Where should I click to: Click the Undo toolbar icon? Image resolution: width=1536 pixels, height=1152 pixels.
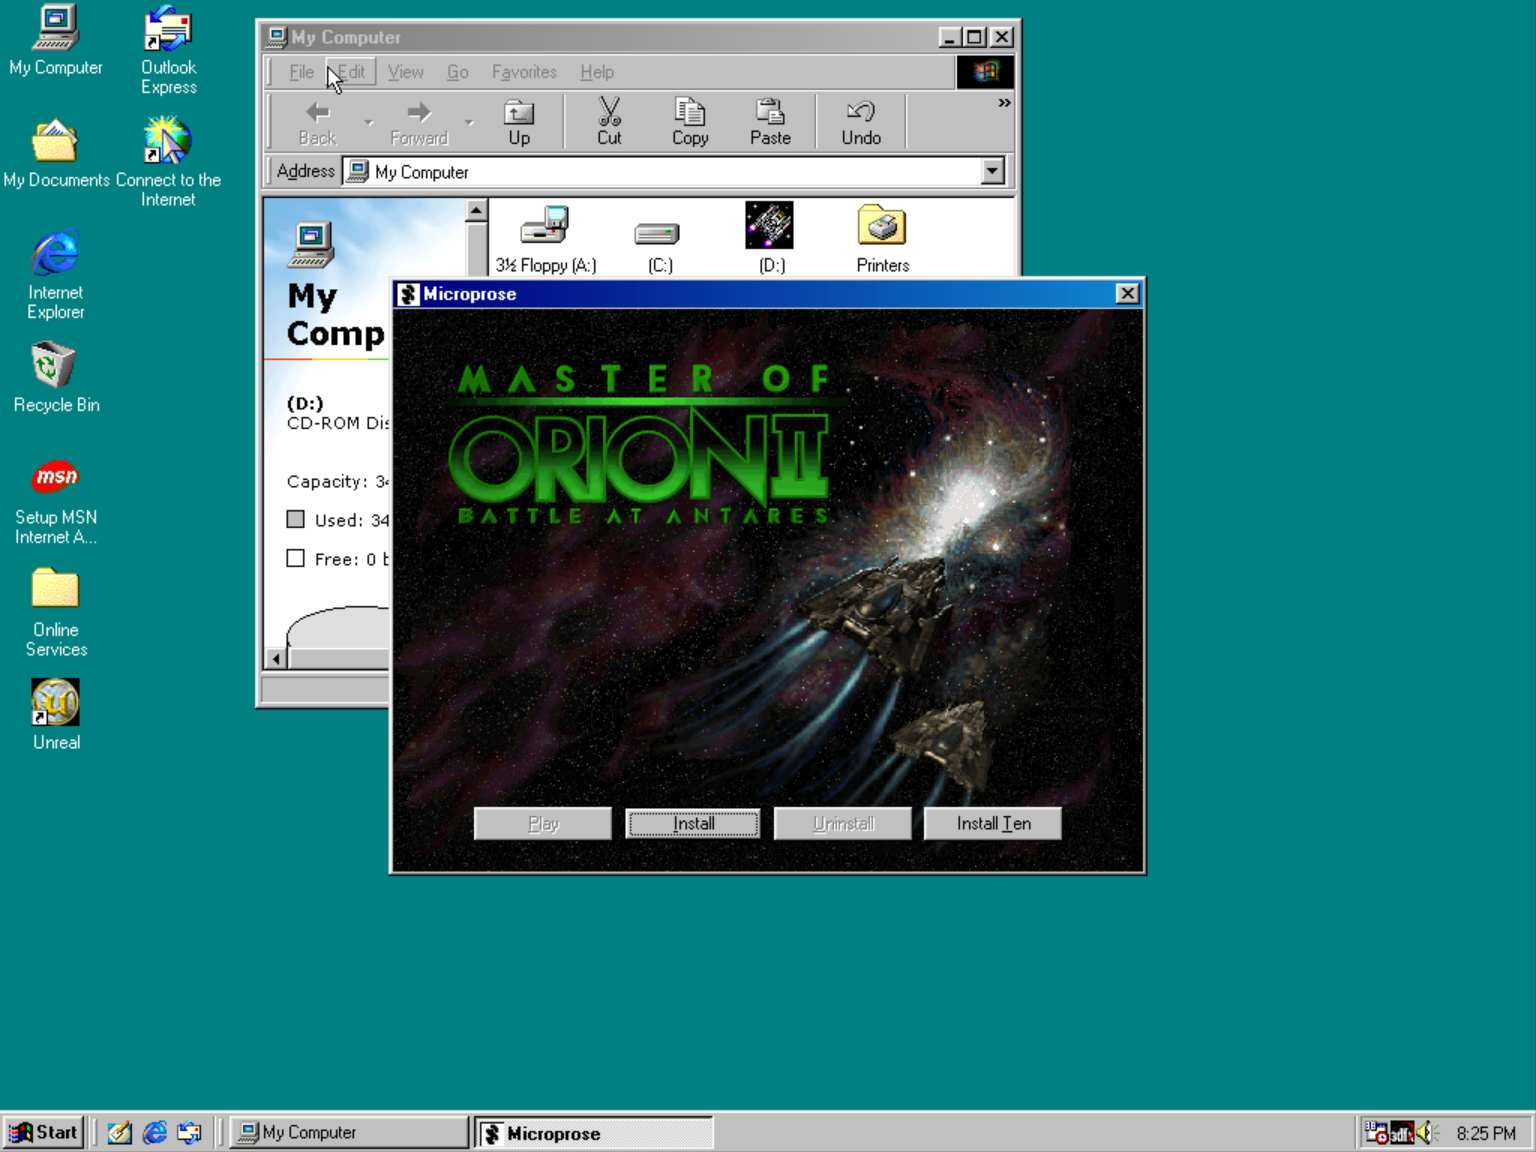[861, 122]
